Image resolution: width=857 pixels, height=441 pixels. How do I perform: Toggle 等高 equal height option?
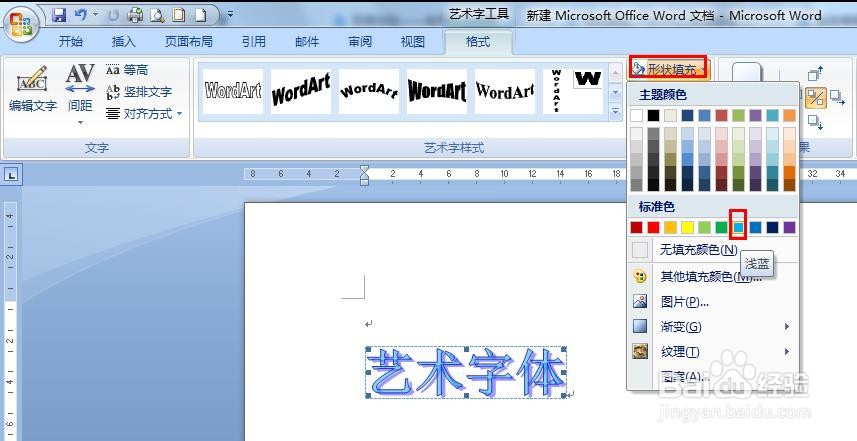tap(127, 70)
